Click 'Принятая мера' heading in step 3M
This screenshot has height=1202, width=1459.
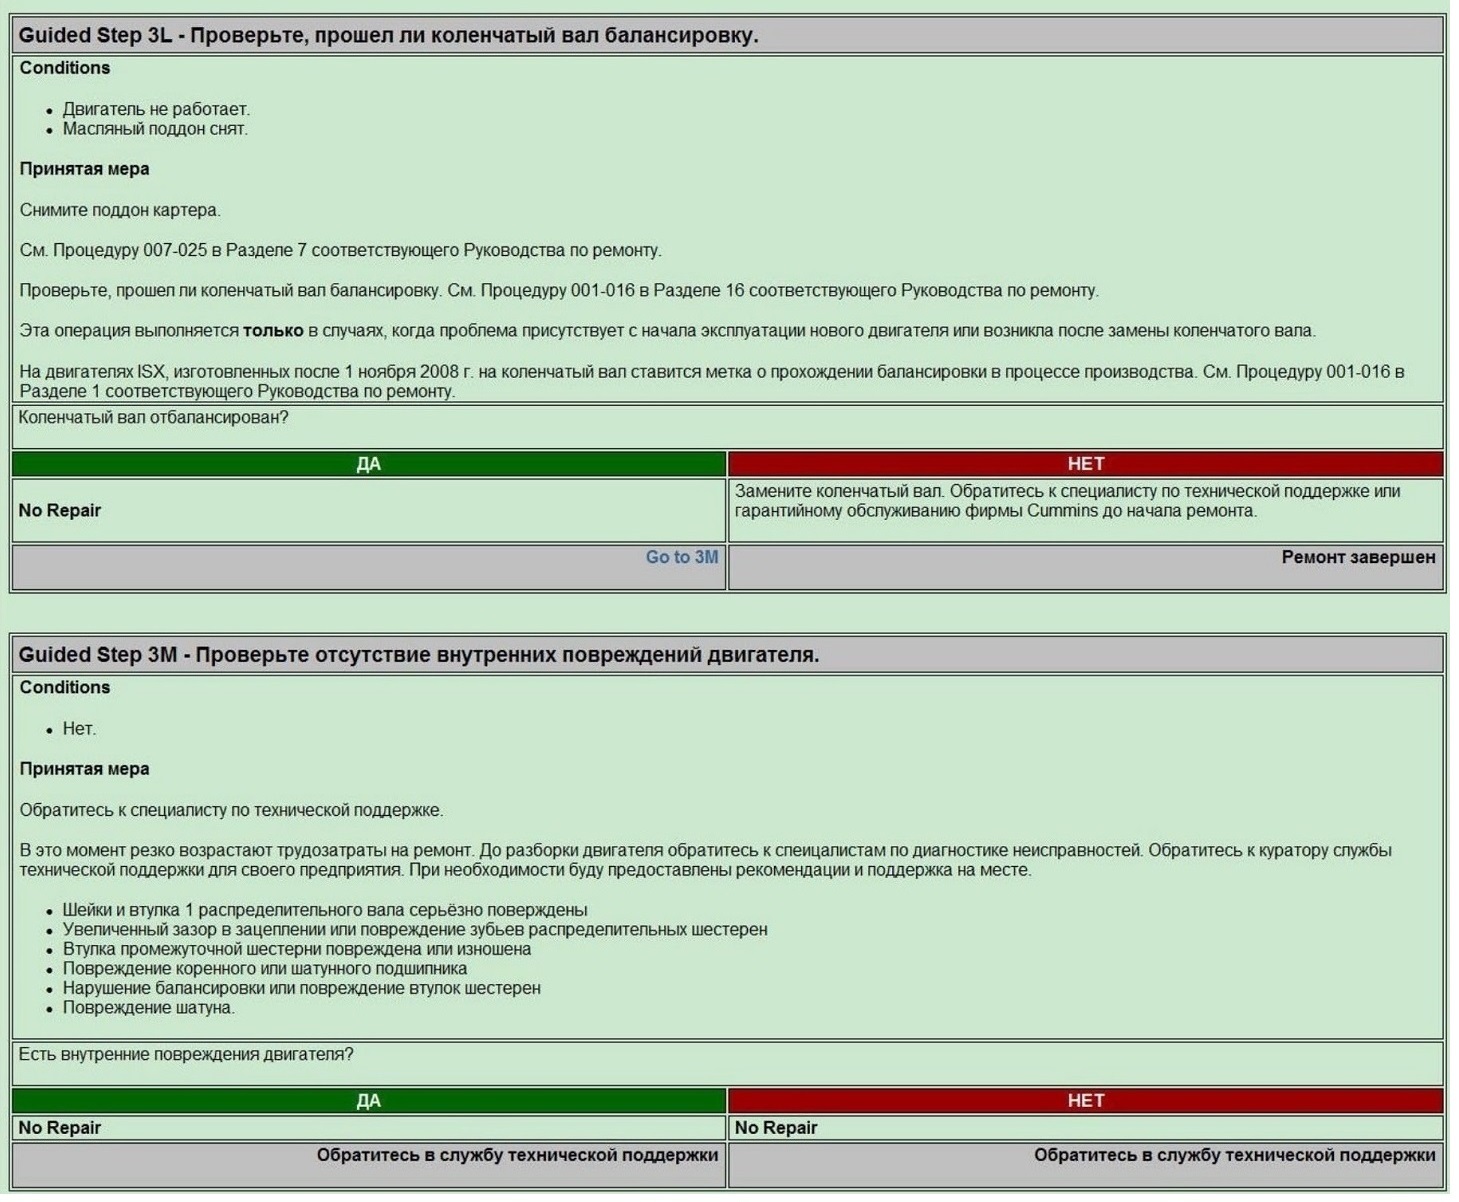coord(85,769)
